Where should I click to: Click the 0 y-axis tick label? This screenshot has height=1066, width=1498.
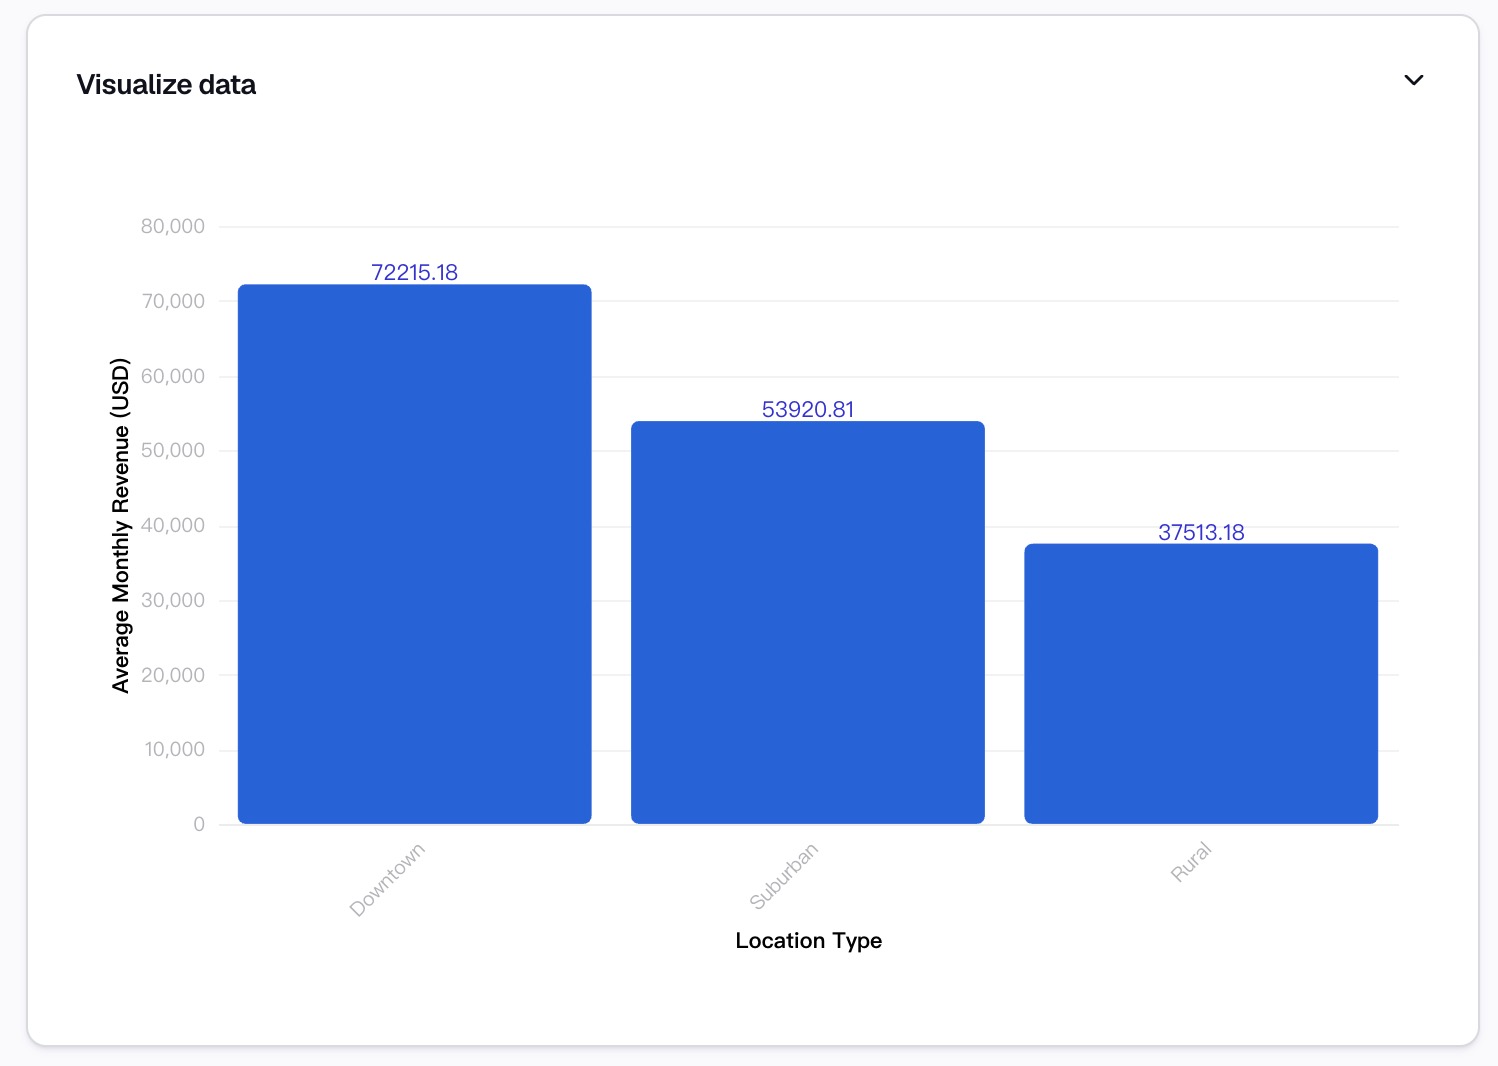(x=199, y=824)
